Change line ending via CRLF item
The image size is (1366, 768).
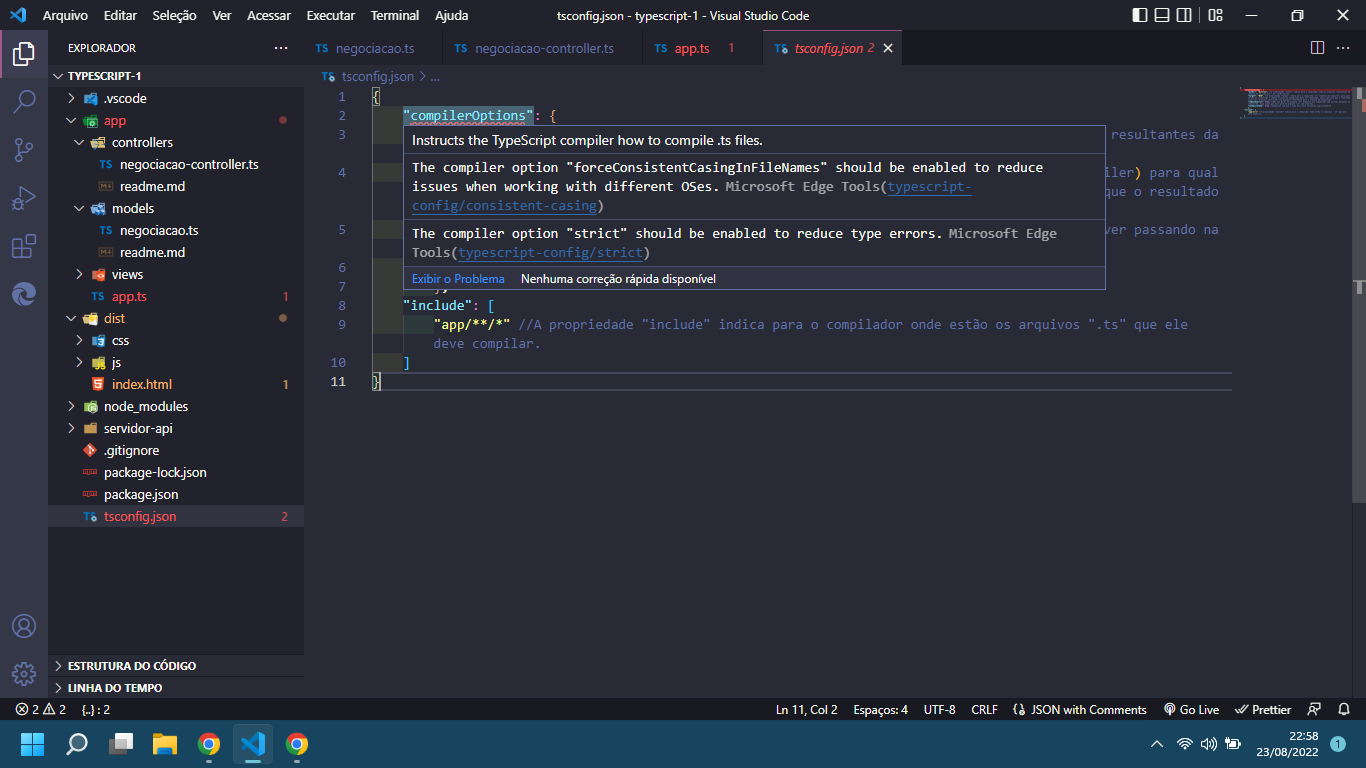coord(984,709)
